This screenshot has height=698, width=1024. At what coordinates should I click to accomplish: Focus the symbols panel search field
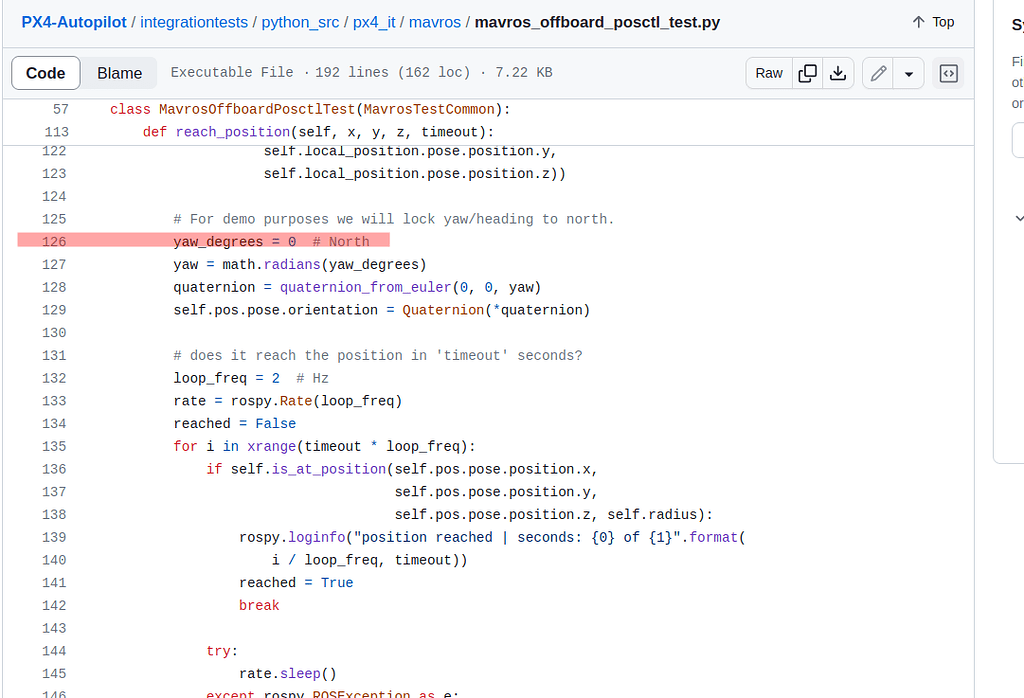(1018, 140)
